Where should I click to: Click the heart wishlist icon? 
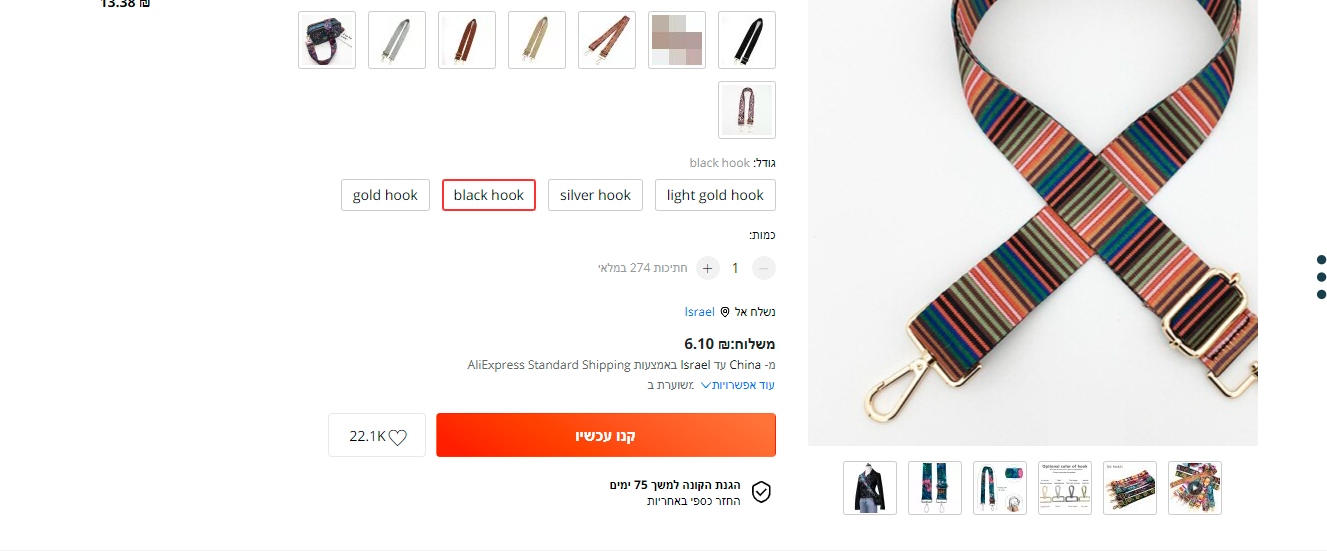click(398, 437)
